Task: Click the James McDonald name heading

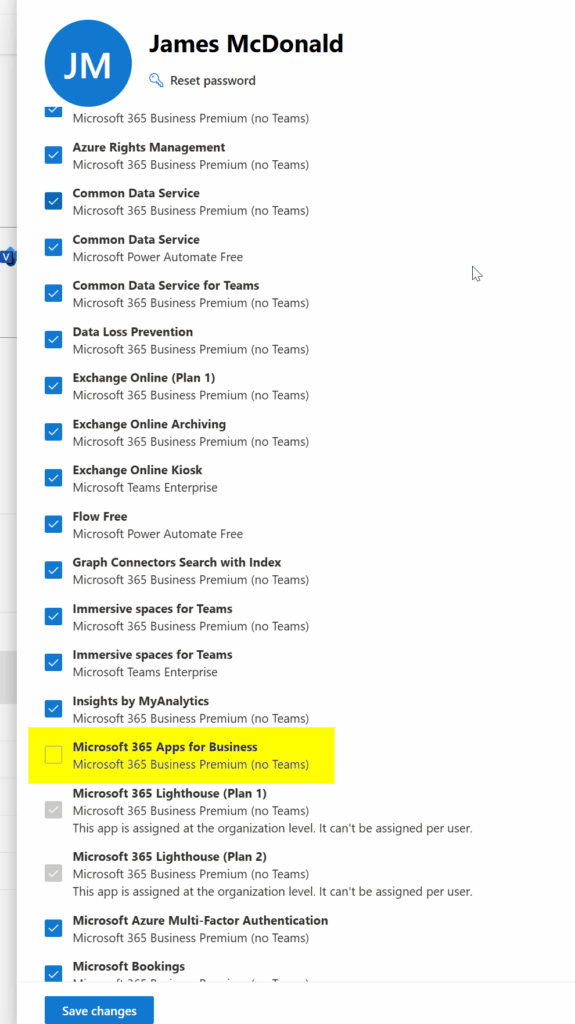Action: [246, 44]
